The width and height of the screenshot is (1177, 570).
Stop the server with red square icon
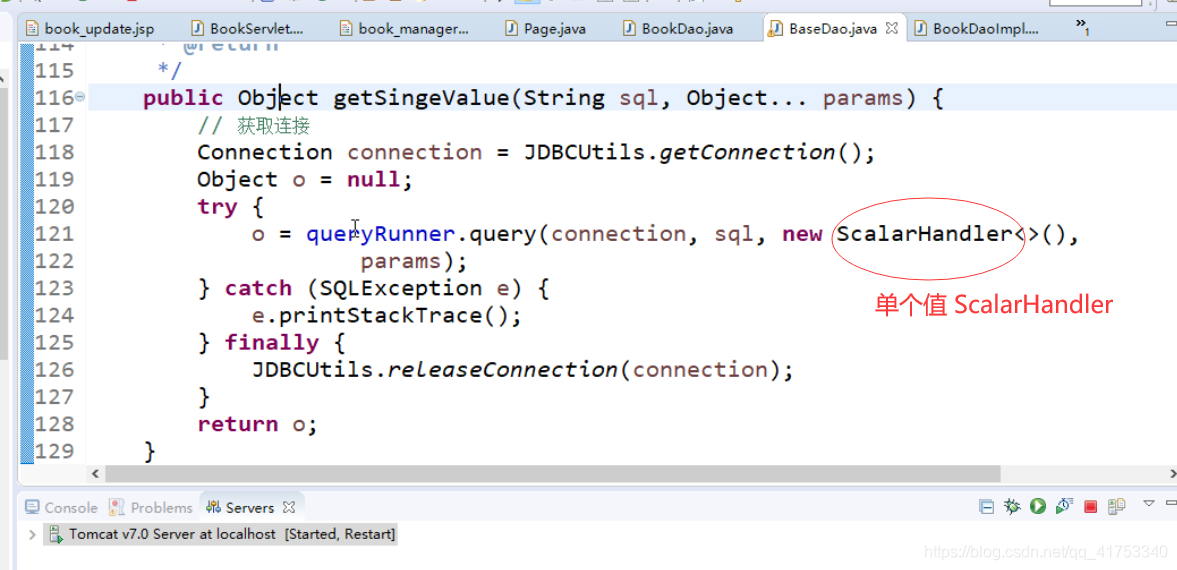(1091, 508)
